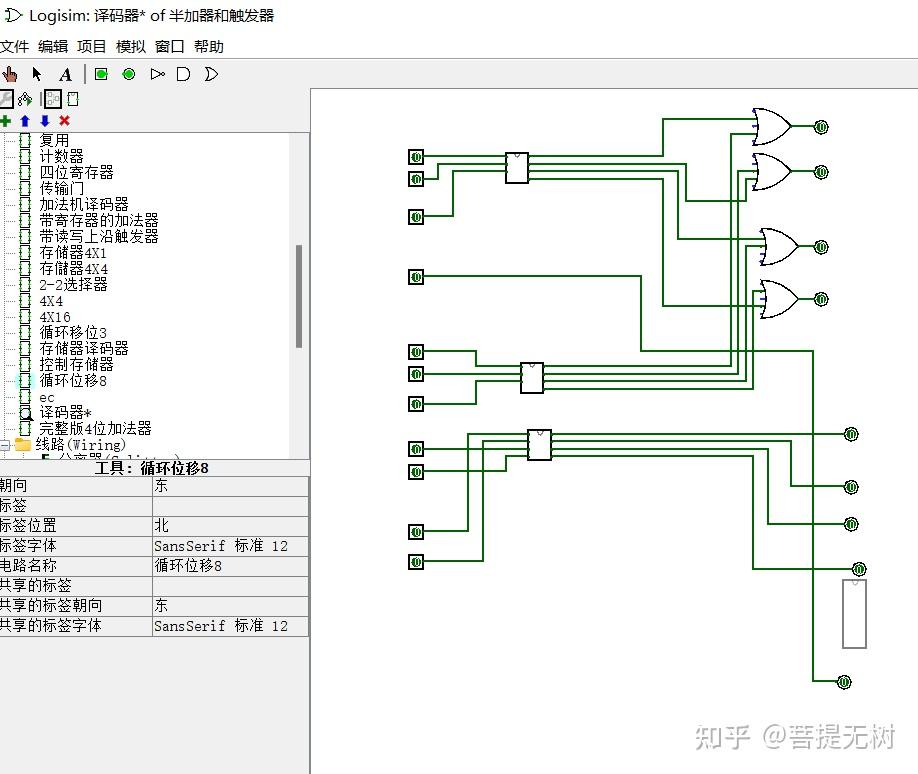
Task: Open the 文件 menu
Action: [15, 46]
